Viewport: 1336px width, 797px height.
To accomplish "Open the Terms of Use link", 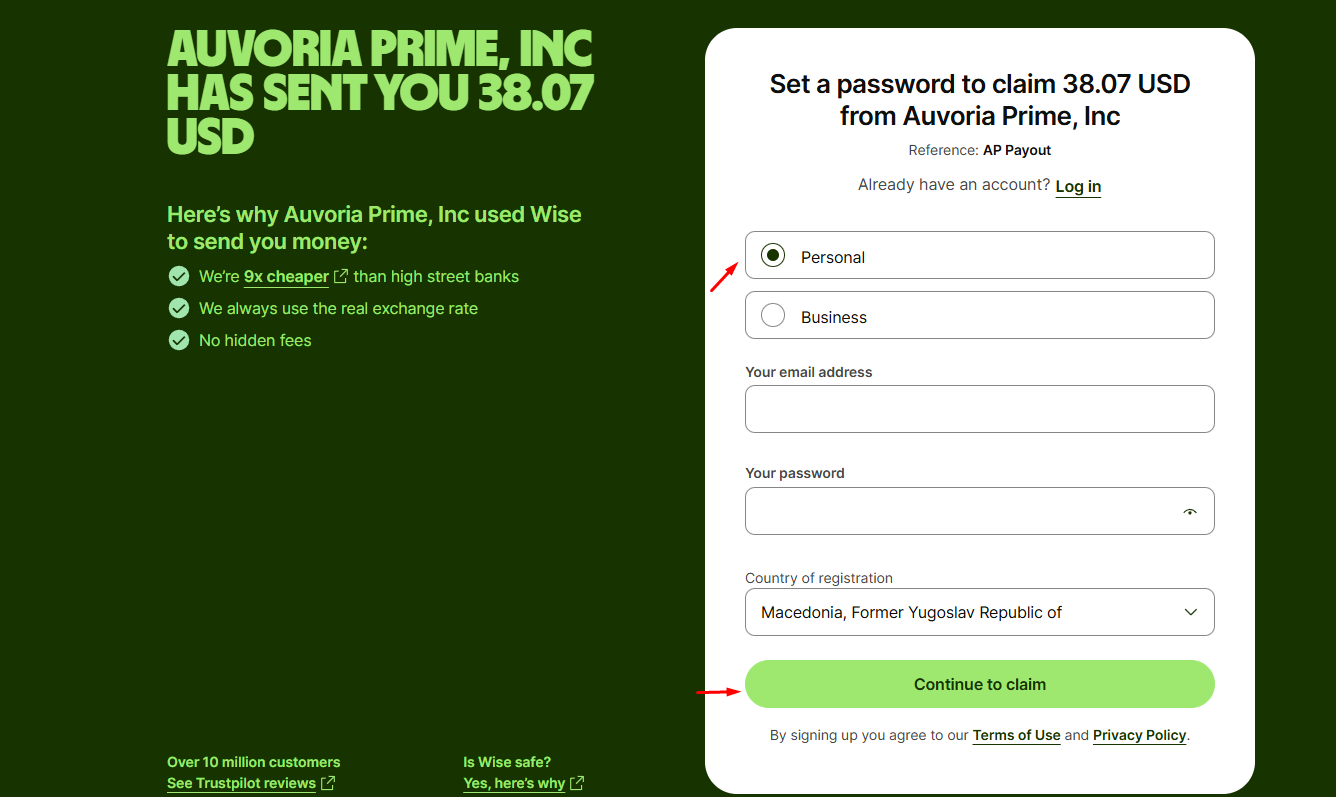I will tap(1016, 735).
